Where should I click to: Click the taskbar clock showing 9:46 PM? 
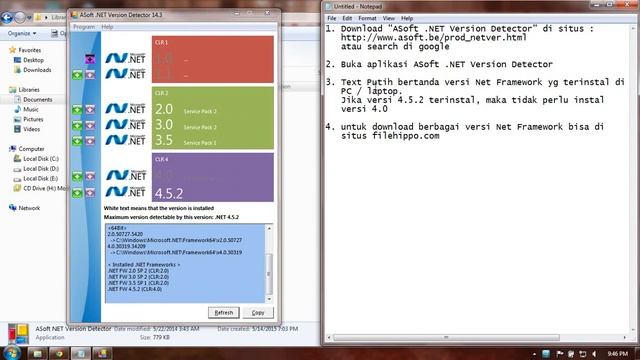coord(617,354)
